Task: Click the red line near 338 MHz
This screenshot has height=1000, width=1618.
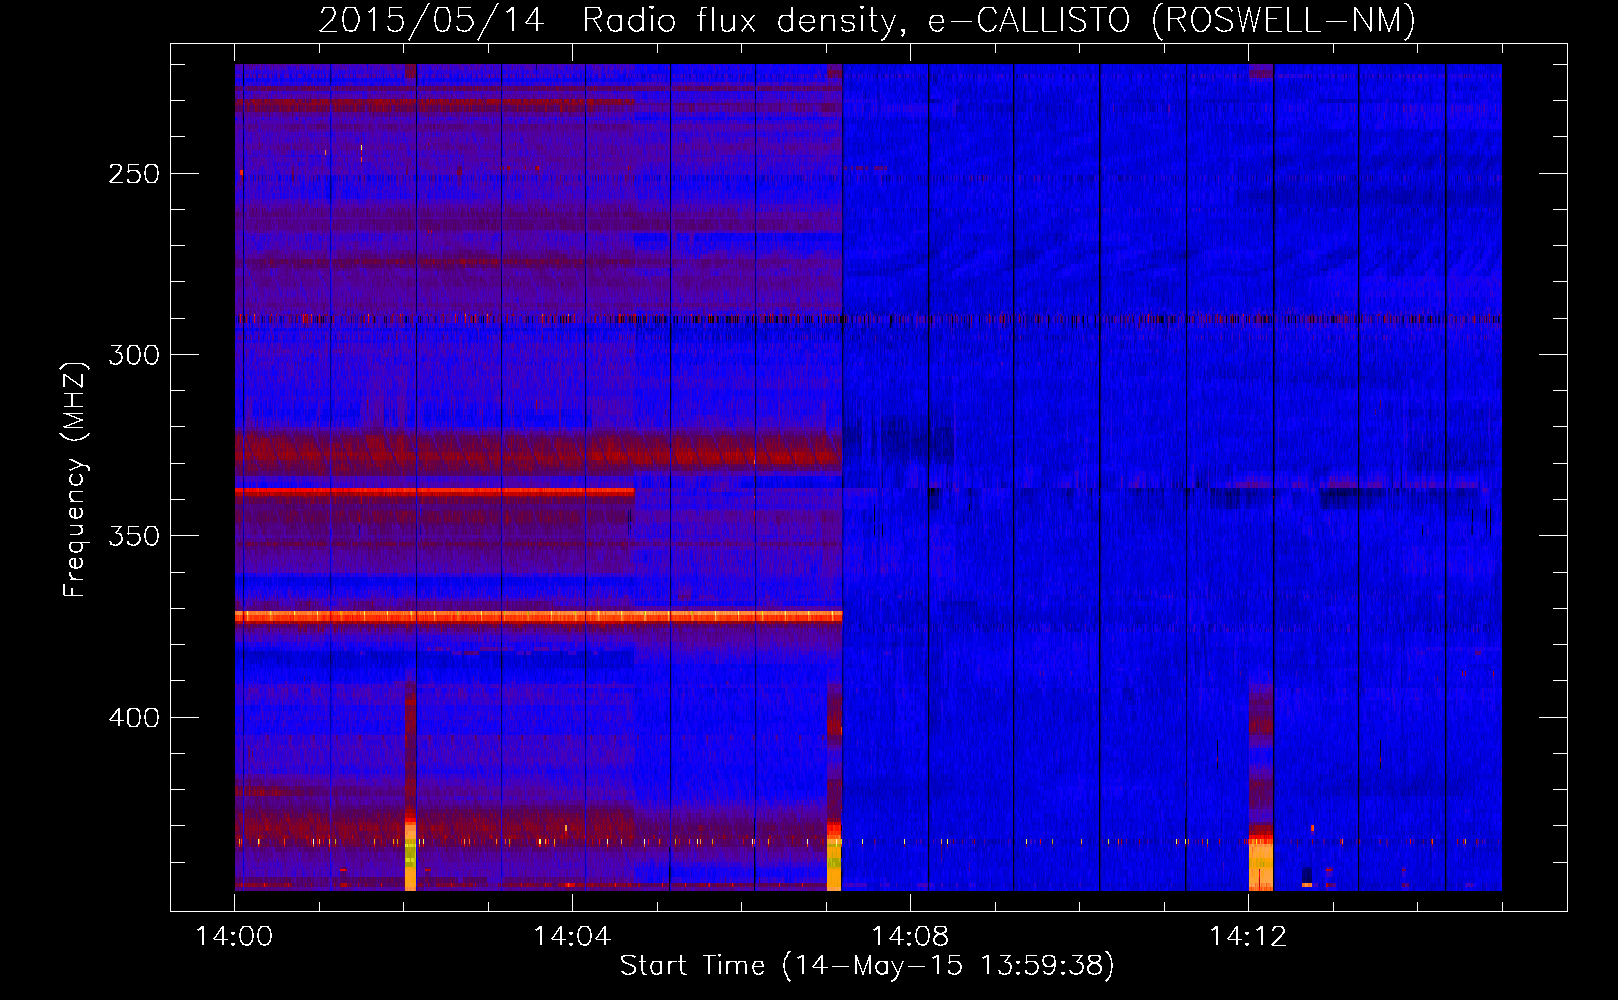Action: [434, 491]
